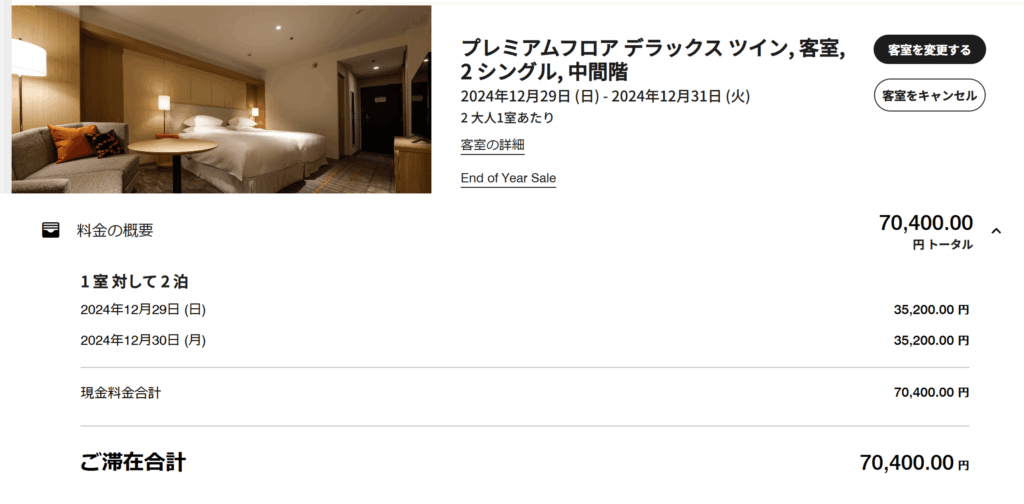Click the プレミアムフロア デラックス ツイン room title
This screenshot has height=504, width=1024.
653,59
